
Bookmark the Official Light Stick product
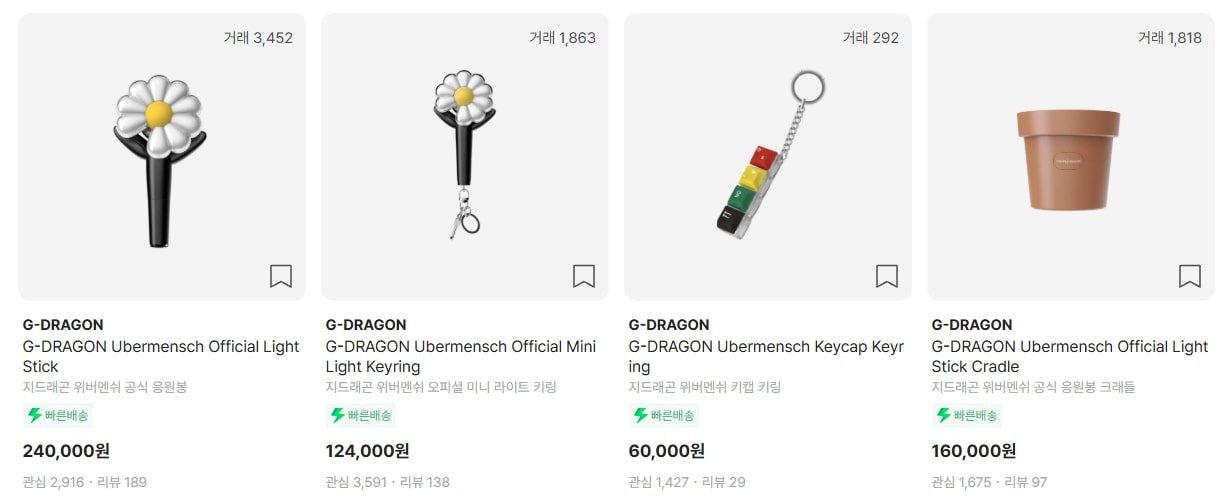(x=281, y=276)
